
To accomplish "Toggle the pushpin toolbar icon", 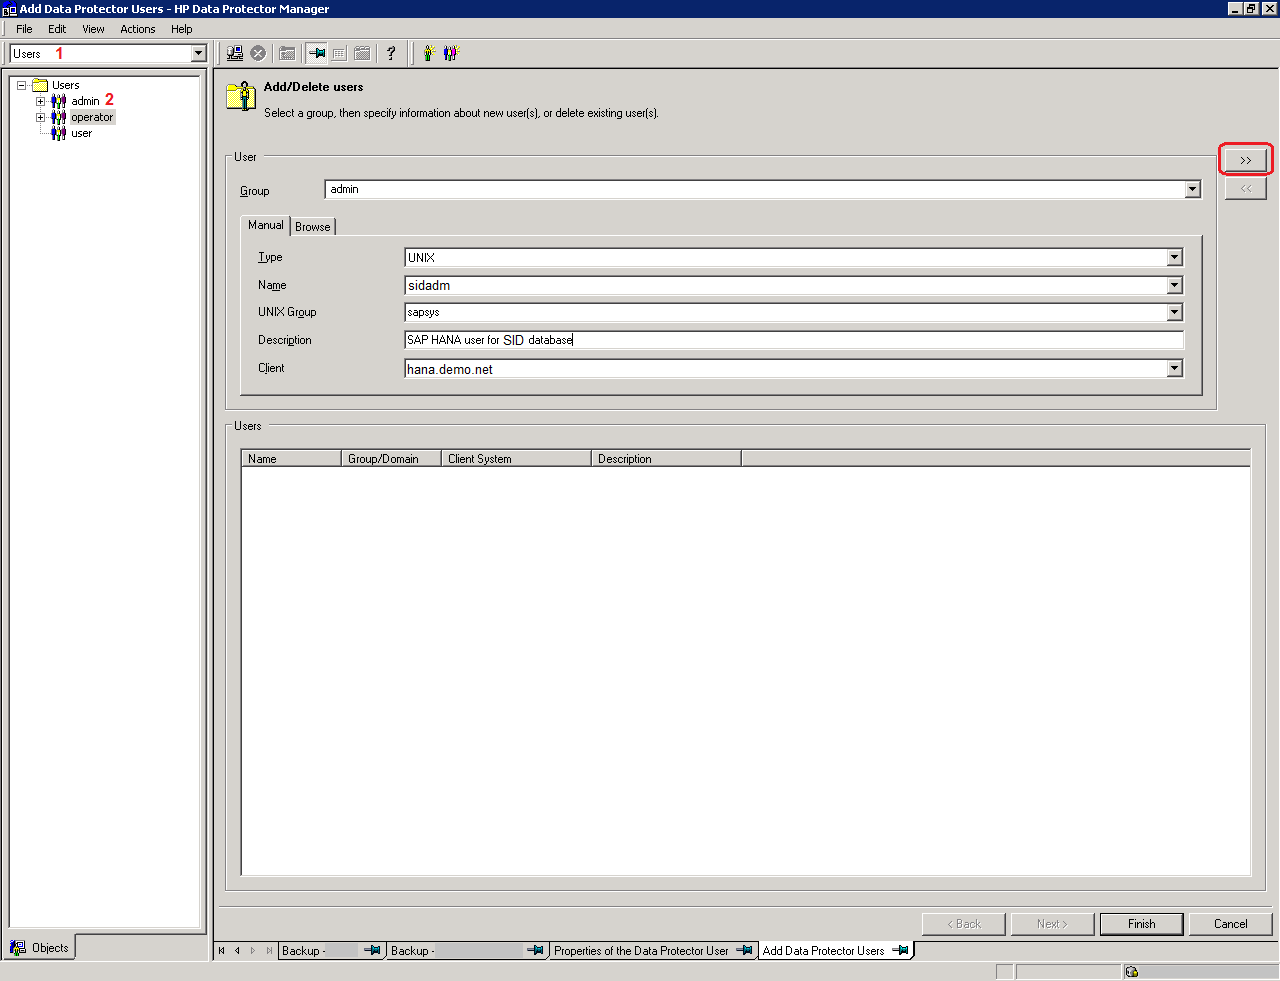I will click(x=316, y=53).
